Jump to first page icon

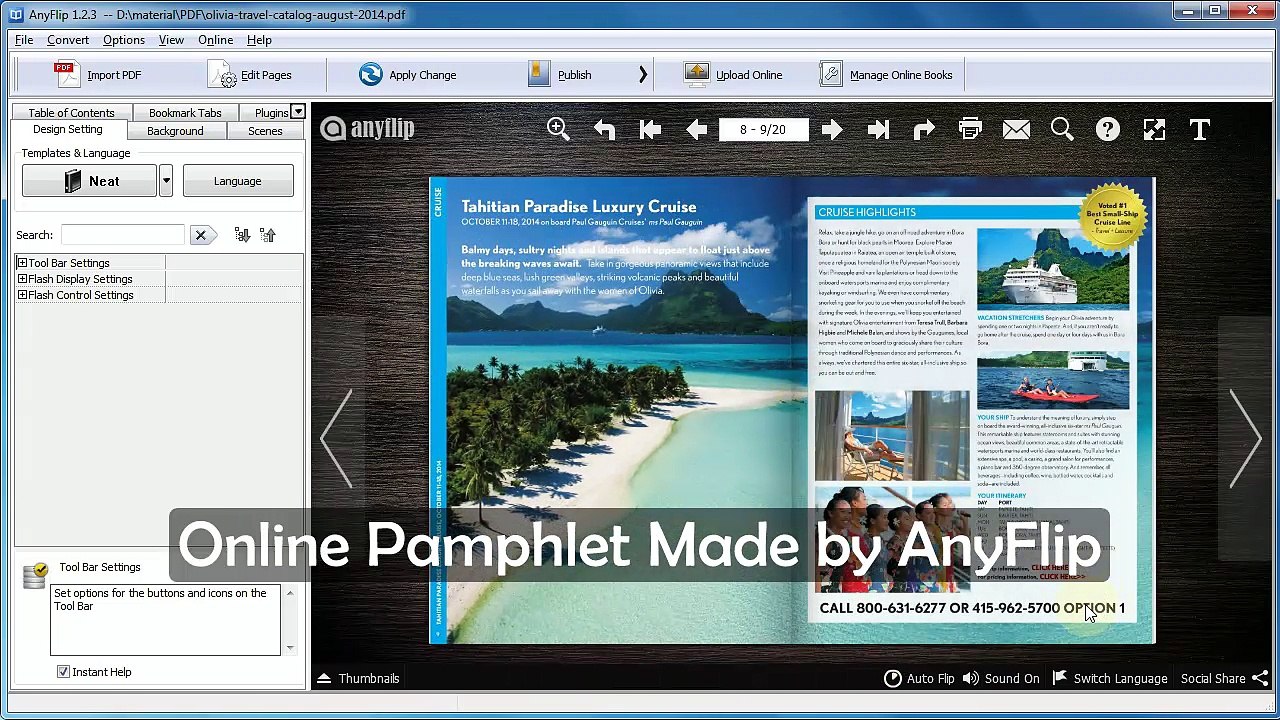[x=650, y=129]
